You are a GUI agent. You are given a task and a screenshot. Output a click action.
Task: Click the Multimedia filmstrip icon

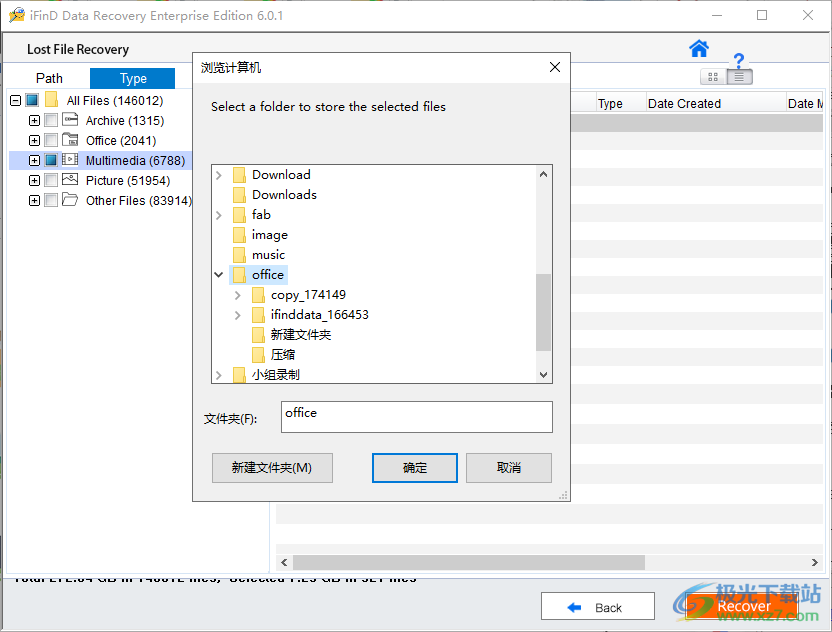(x=70, y=160)
